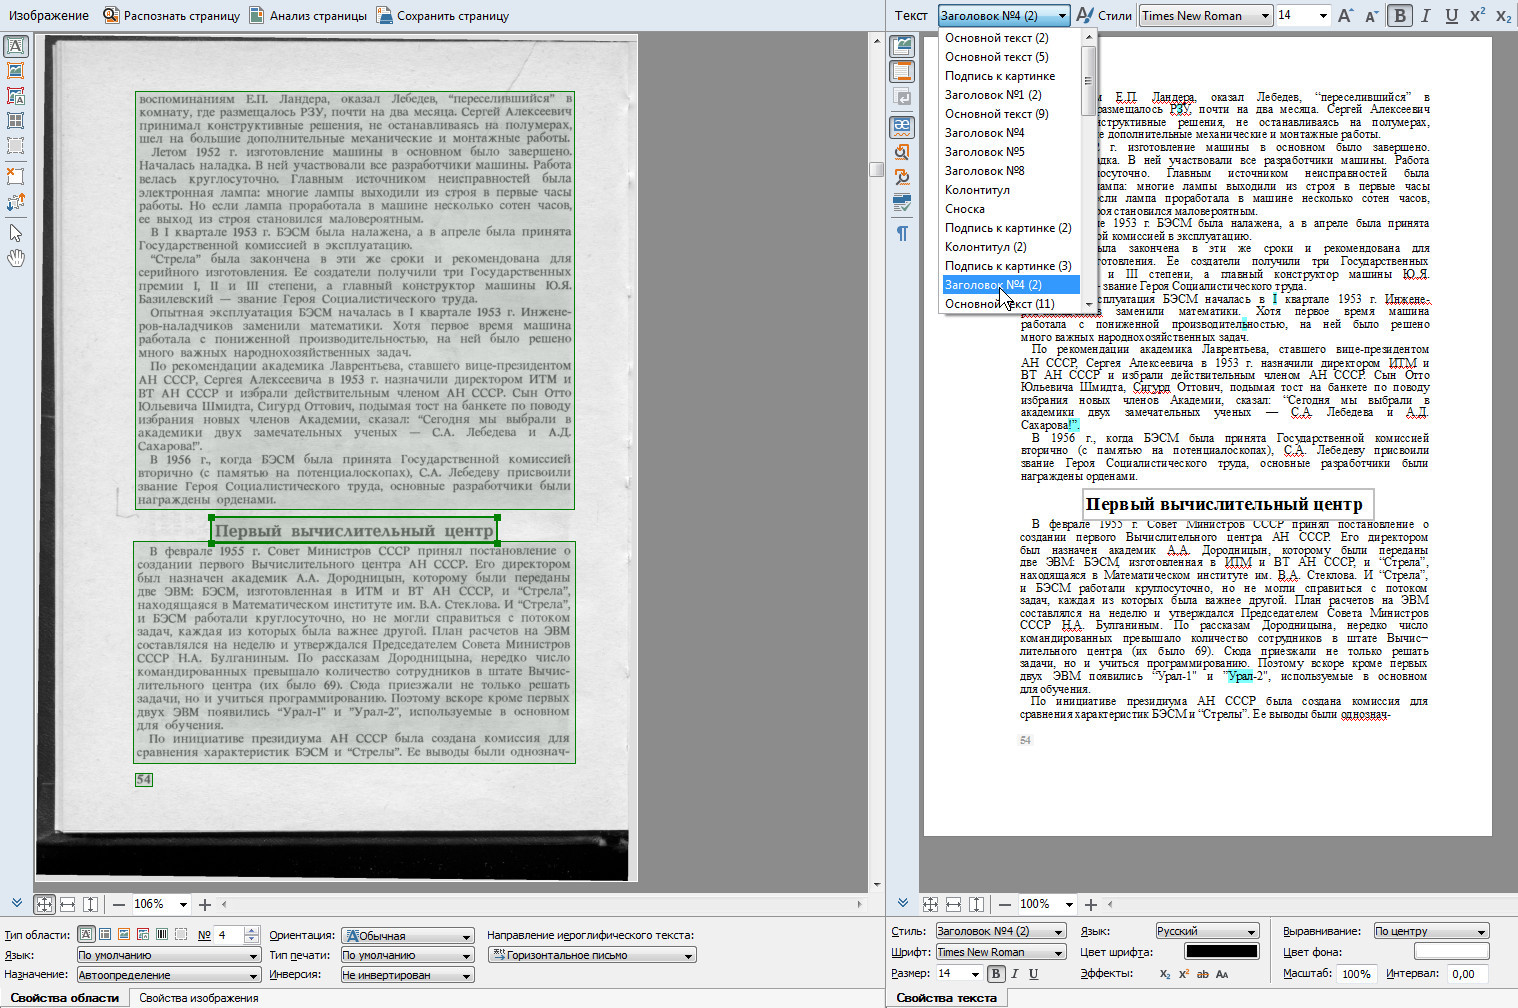Select the arrow pointer tool in image toolbar

tap(16, 233)
